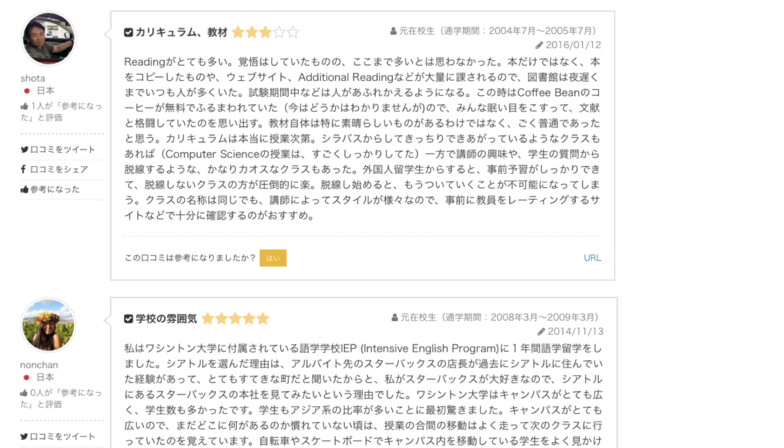
Task: Open nonchan's profile photo
Action: click(x=48, y=325)
